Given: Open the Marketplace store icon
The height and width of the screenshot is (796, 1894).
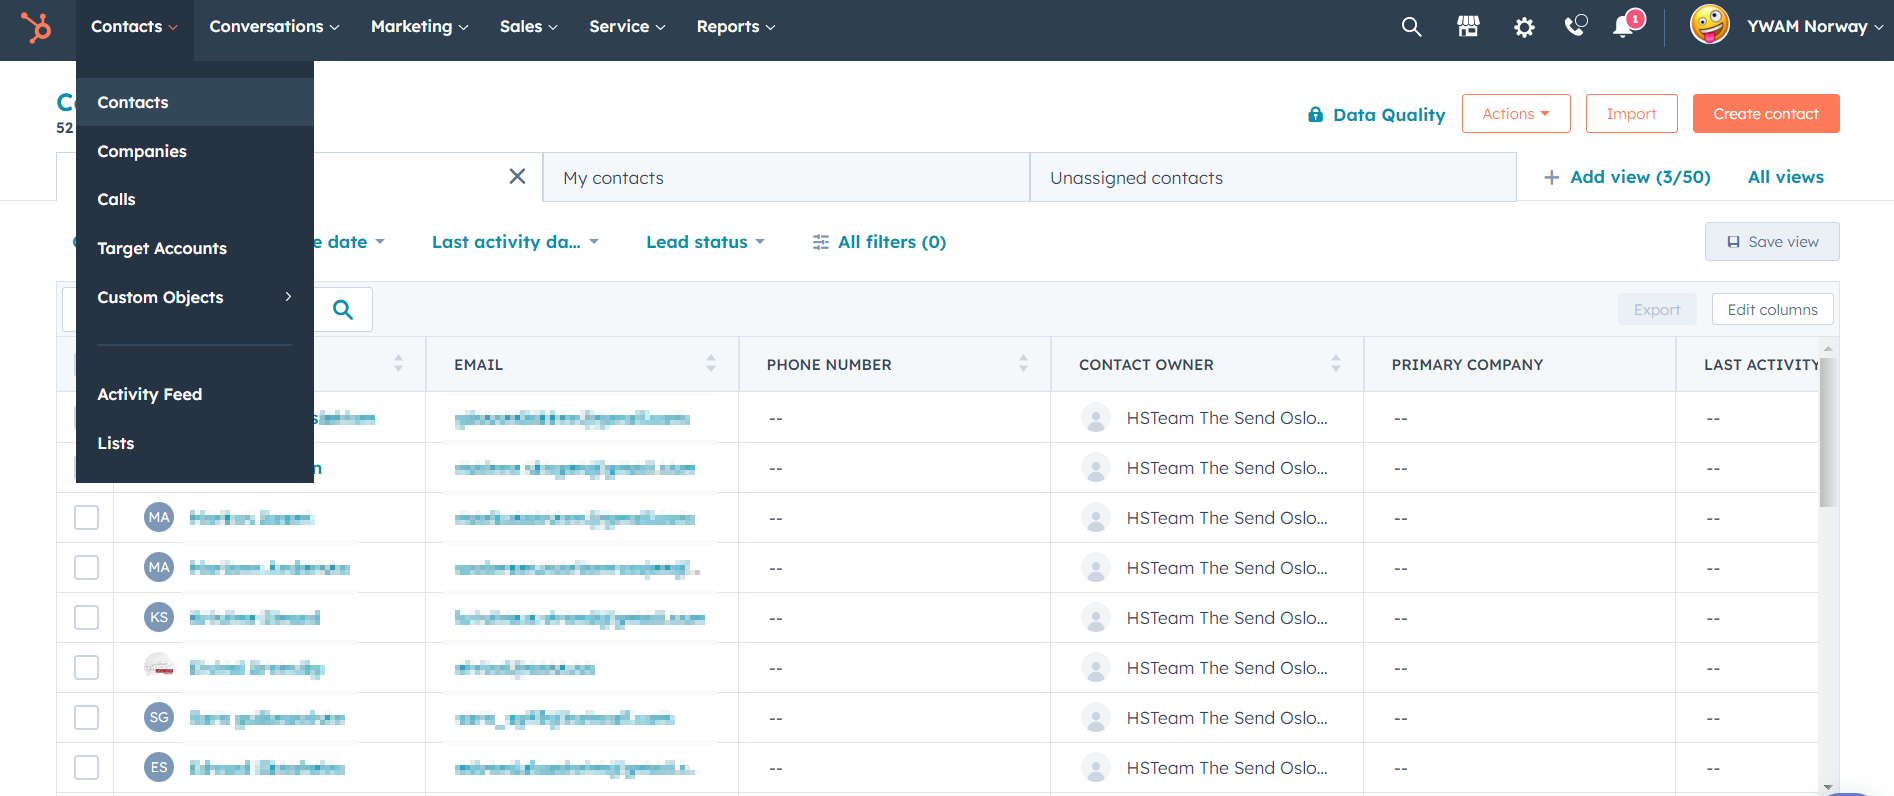Looking at the screenshot, I should (x=1468, y=27).
